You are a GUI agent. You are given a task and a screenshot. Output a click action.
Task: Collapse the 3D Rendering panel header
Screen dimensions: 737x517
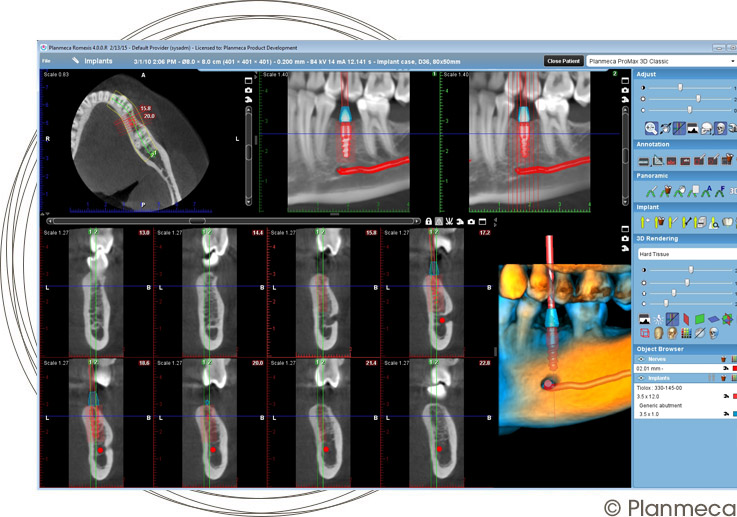click(x=685, y=239)
